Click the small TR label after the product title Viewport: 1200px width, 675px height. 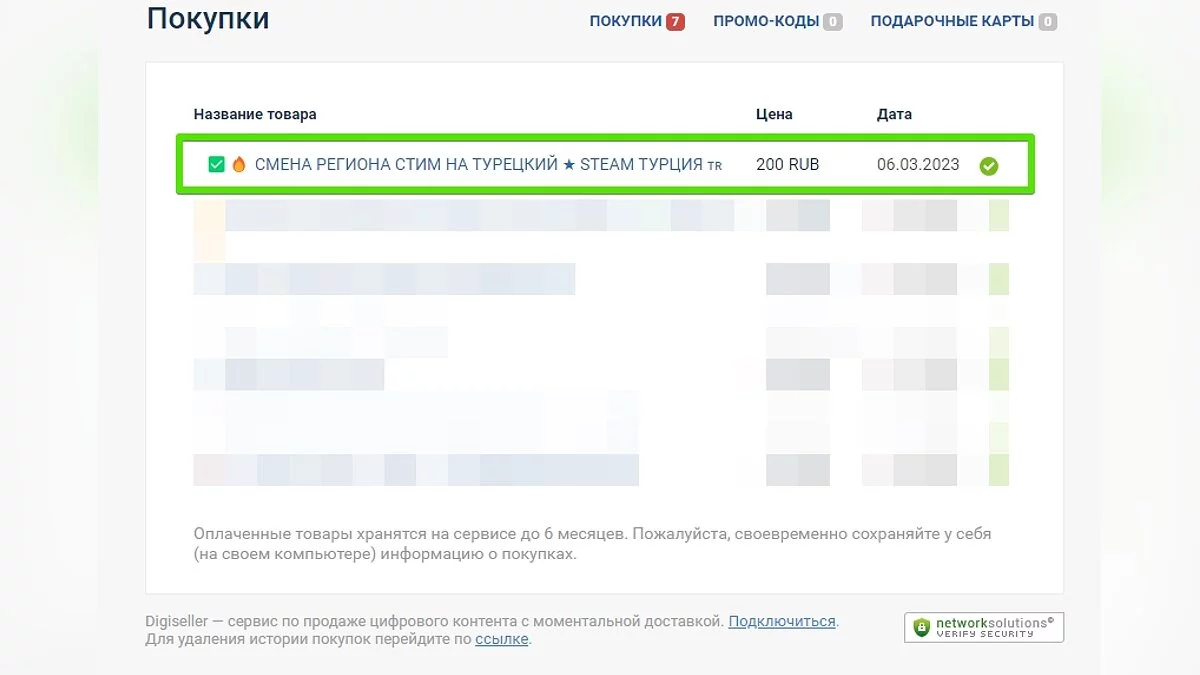(714, 166)
